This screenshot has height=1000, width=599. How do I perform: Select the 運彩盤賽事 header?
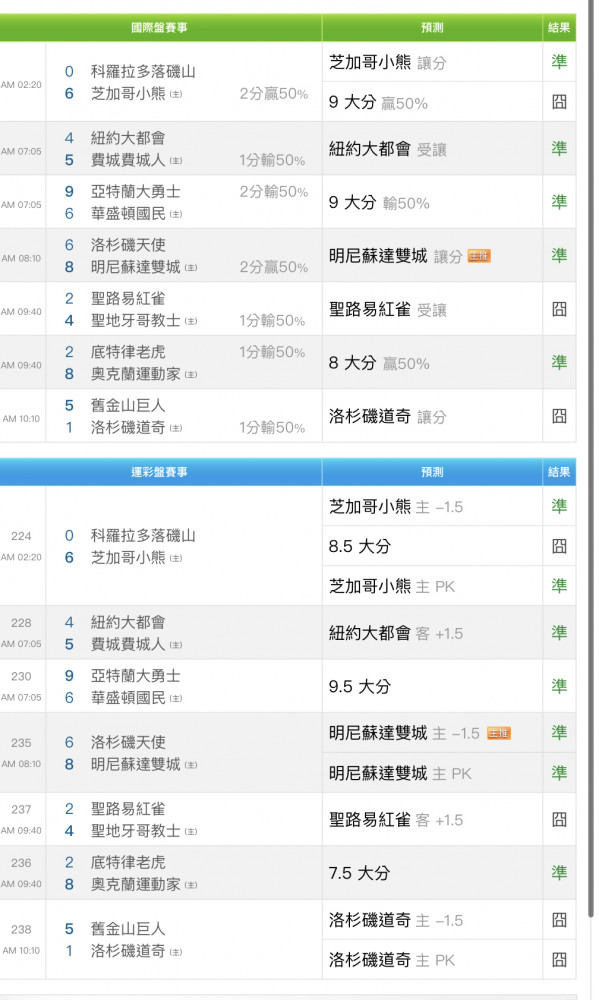tap(159, 472)
